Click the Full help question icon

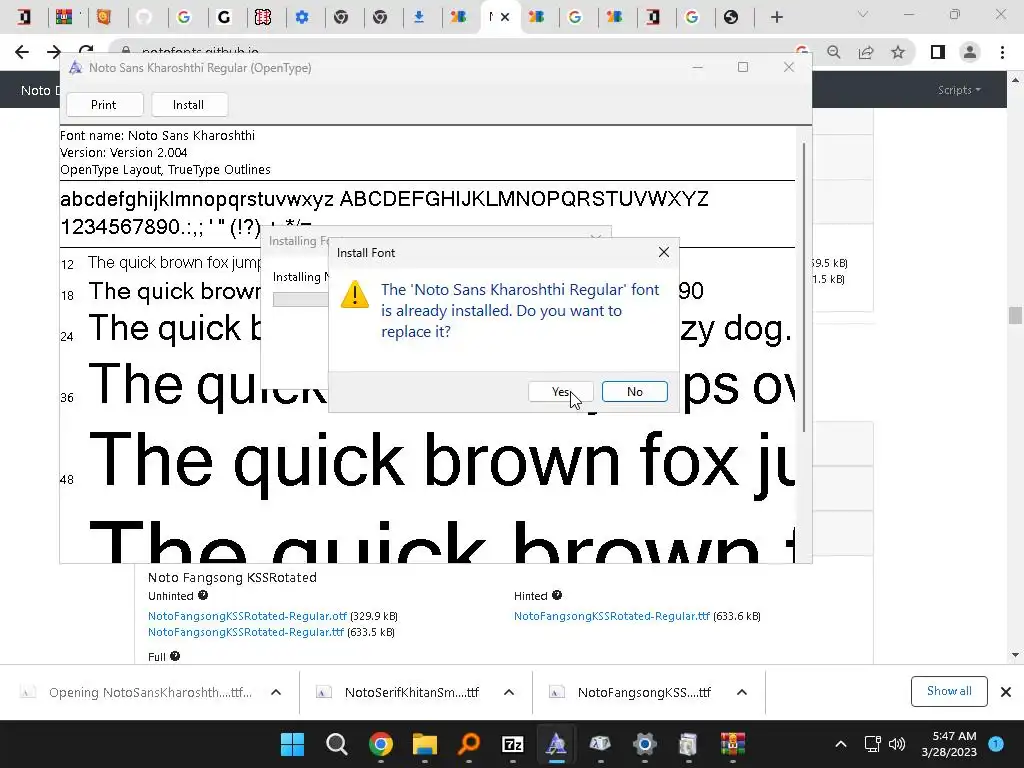pyautogui.click(x=175, y=656)
